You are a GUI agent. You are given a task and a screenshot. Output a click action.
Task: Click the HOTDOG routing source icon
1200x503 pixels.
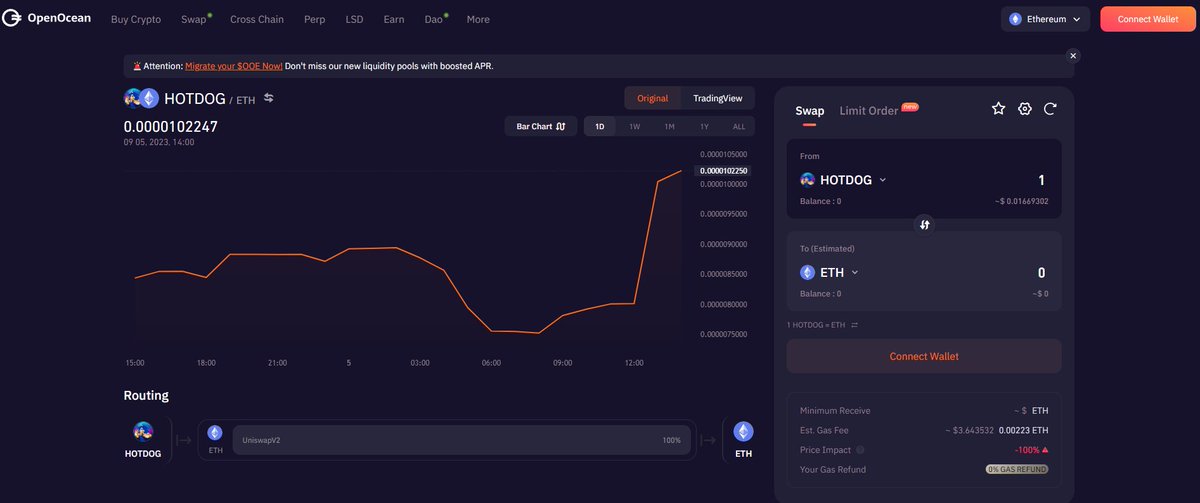tap(142, 431)
